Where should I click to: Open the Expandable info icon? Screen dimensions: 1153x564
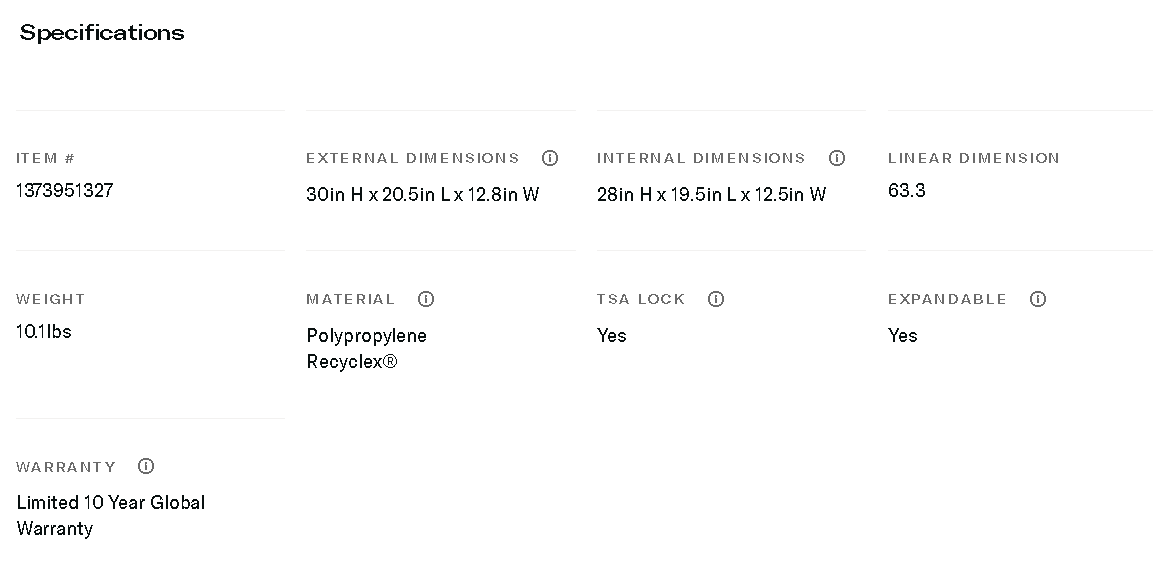(1038, 299)
